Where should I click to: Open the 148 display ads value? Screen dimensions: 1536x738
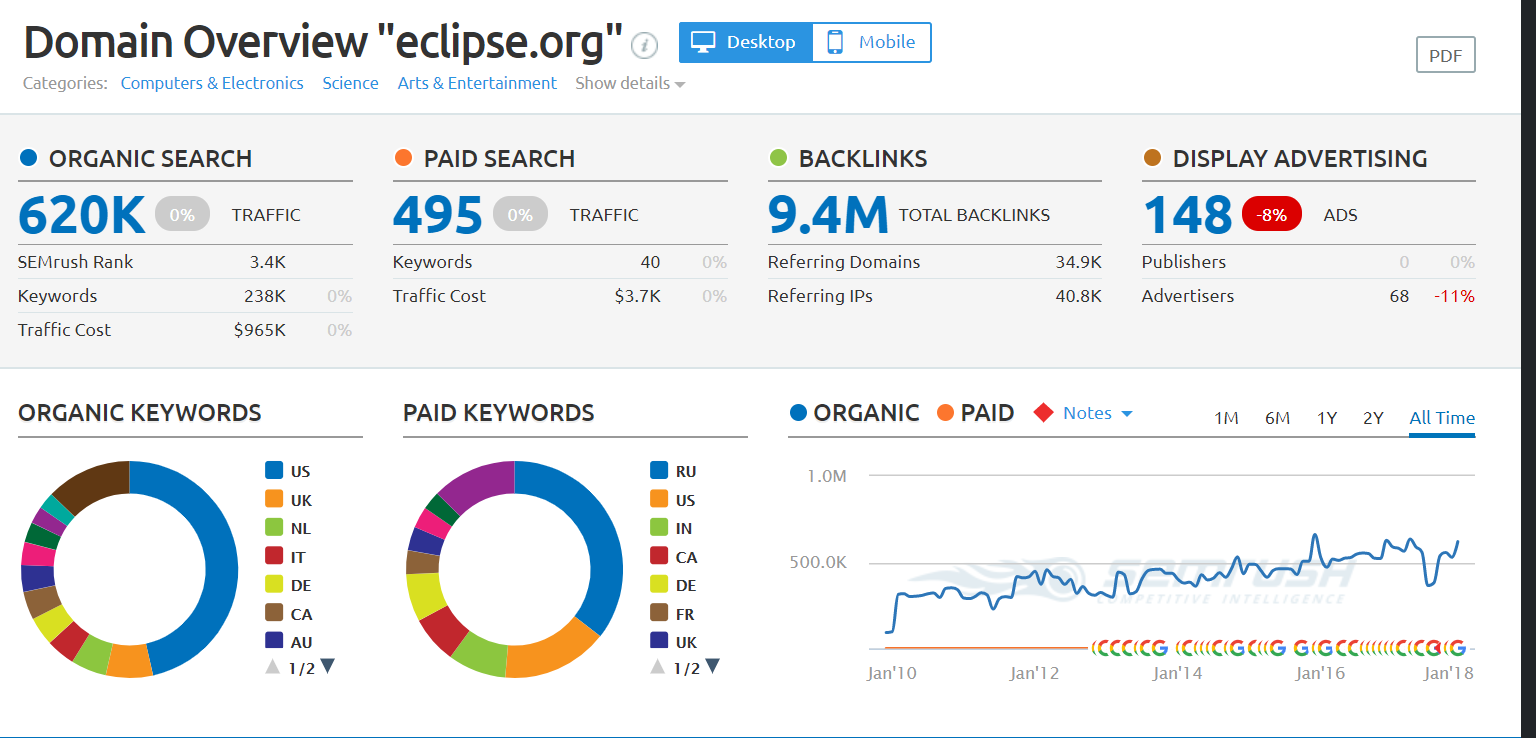(x=1187, y=214)
